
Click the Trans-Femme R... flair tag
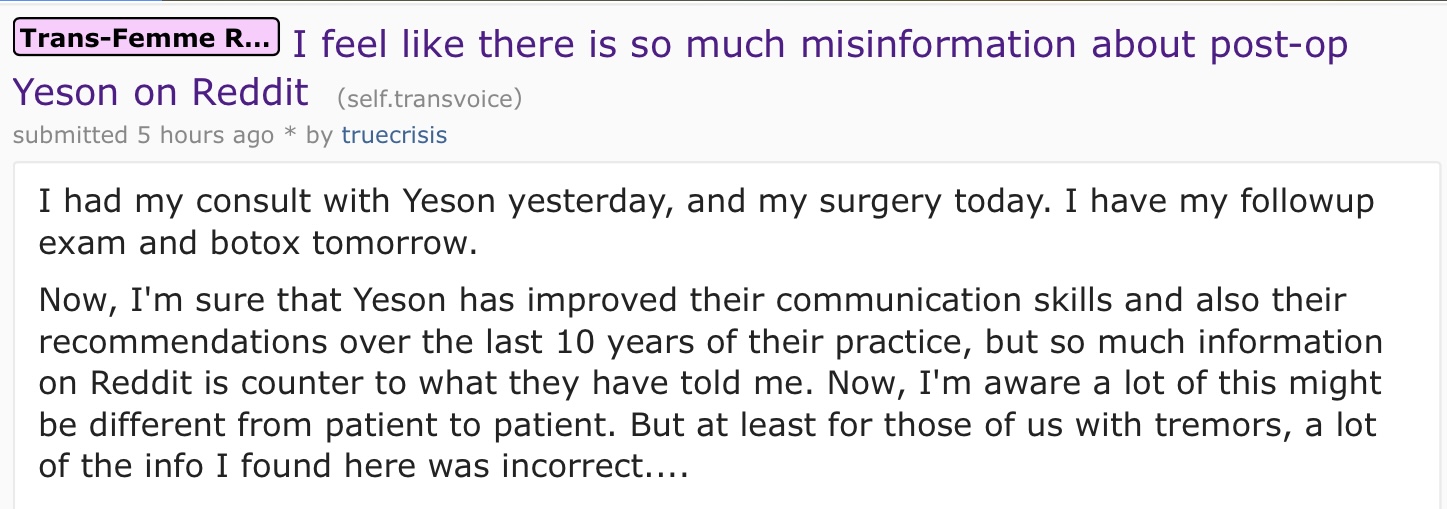pos(146,39)
